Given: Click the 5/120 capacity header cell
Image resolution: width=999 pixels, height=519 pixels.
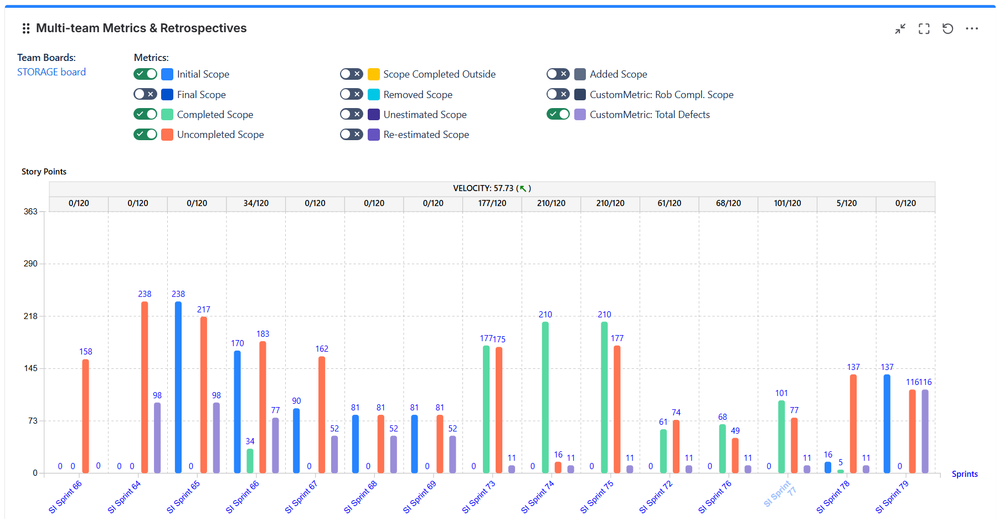Looking at the screenshot, I should [x=846, y=203].
